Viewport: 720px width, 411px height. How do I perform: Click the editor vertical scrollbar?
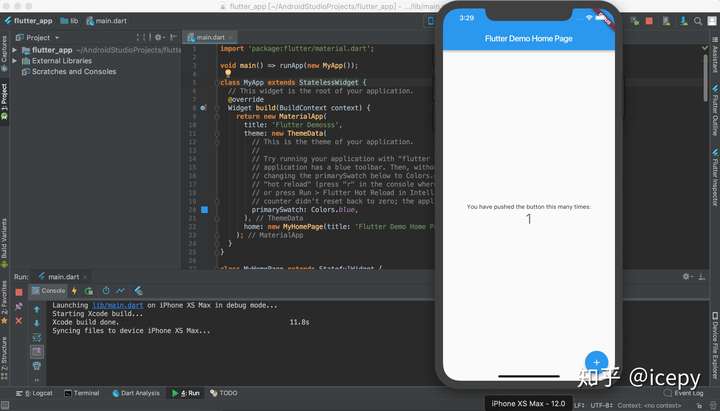pos(705,78)
